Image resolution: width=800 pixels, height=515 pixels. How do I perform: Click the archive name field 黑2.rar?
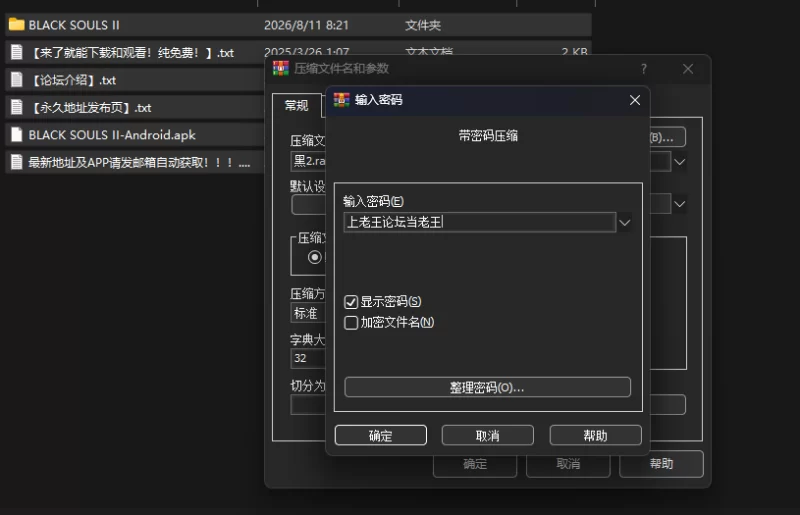(x=308, y=161)
